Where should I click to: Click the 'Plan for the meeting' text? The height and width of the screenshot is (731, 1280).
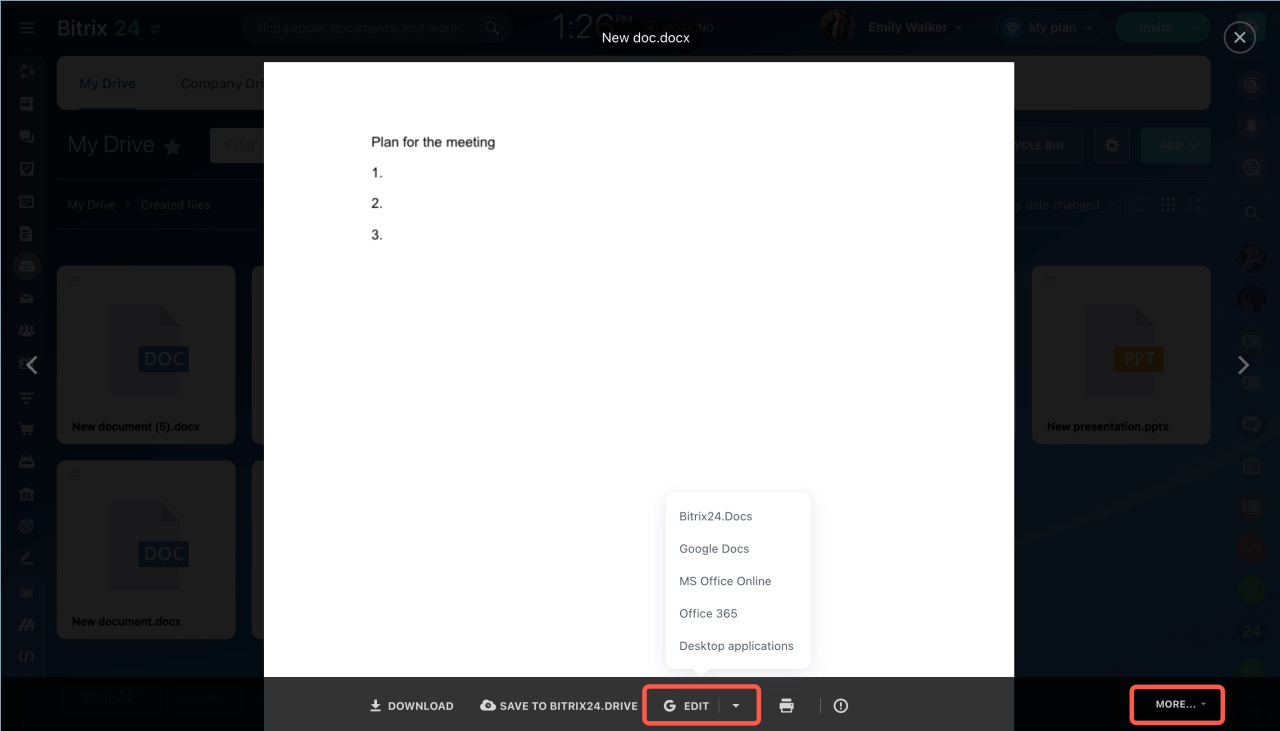pos(433,142)
